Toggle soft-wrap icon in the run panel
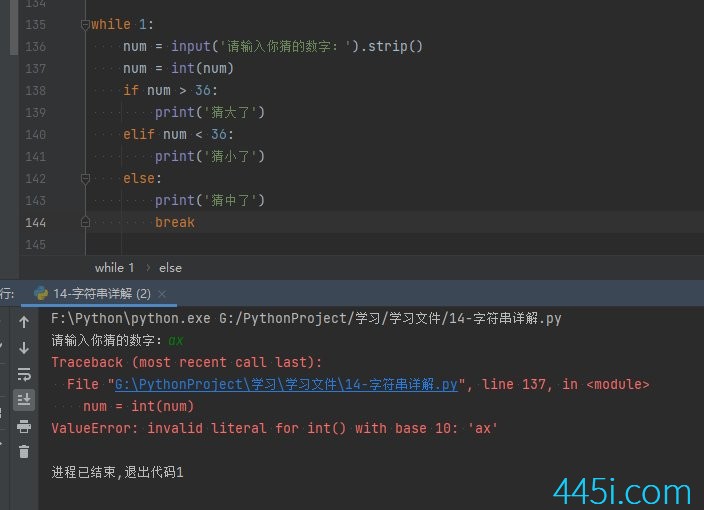The width and height of the screenshot is (704, 510). pos(24,374)
